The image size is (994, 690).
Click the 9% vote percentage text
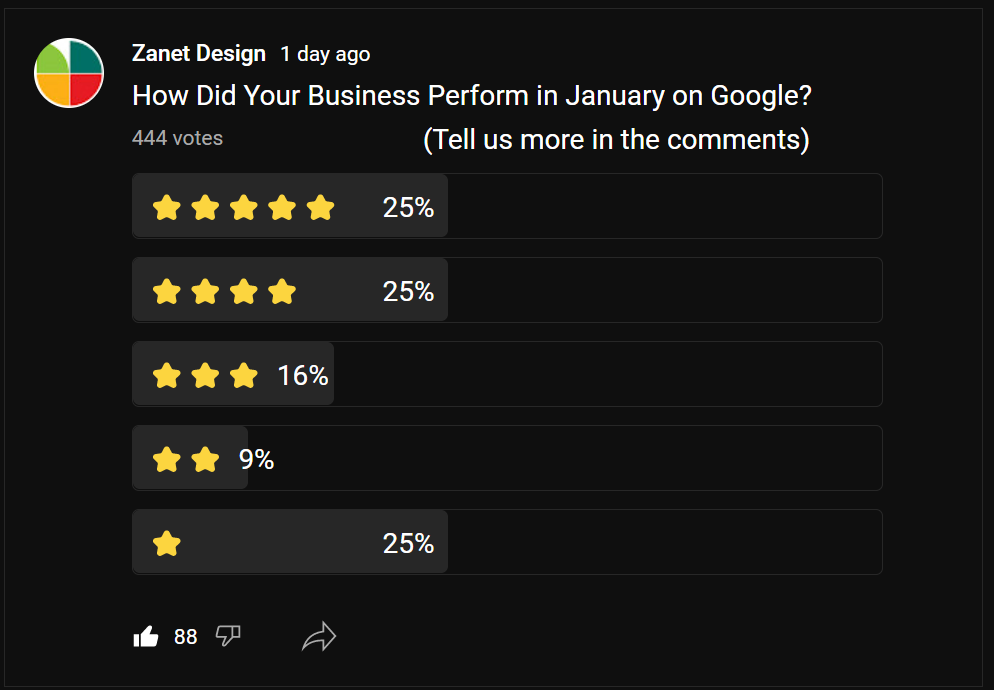point(256,459)
